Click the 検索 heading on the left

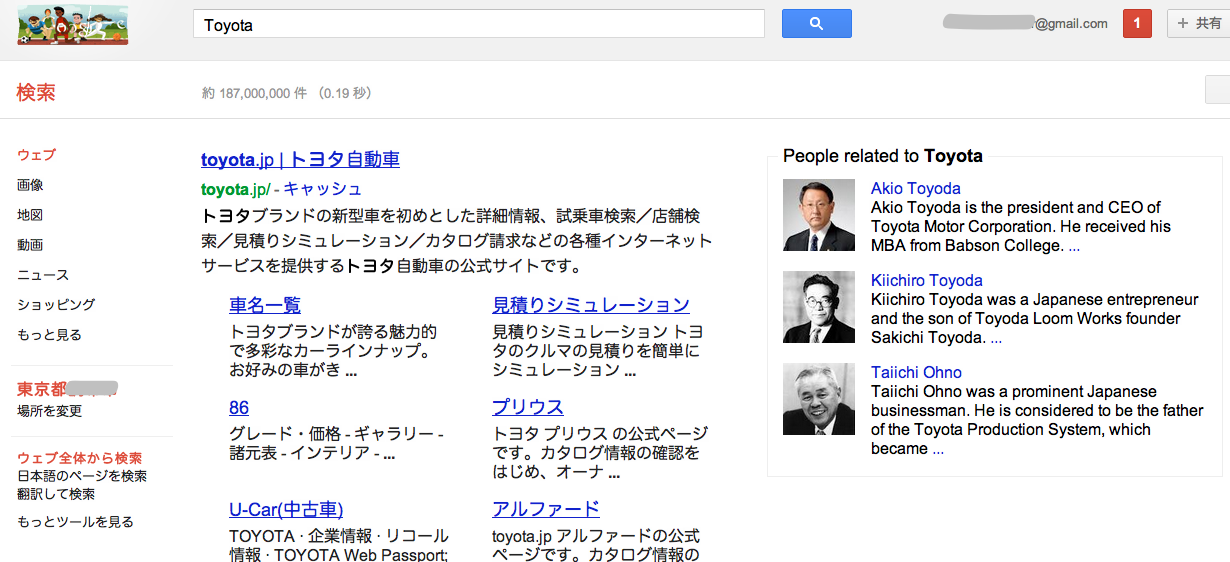[36, 93]
